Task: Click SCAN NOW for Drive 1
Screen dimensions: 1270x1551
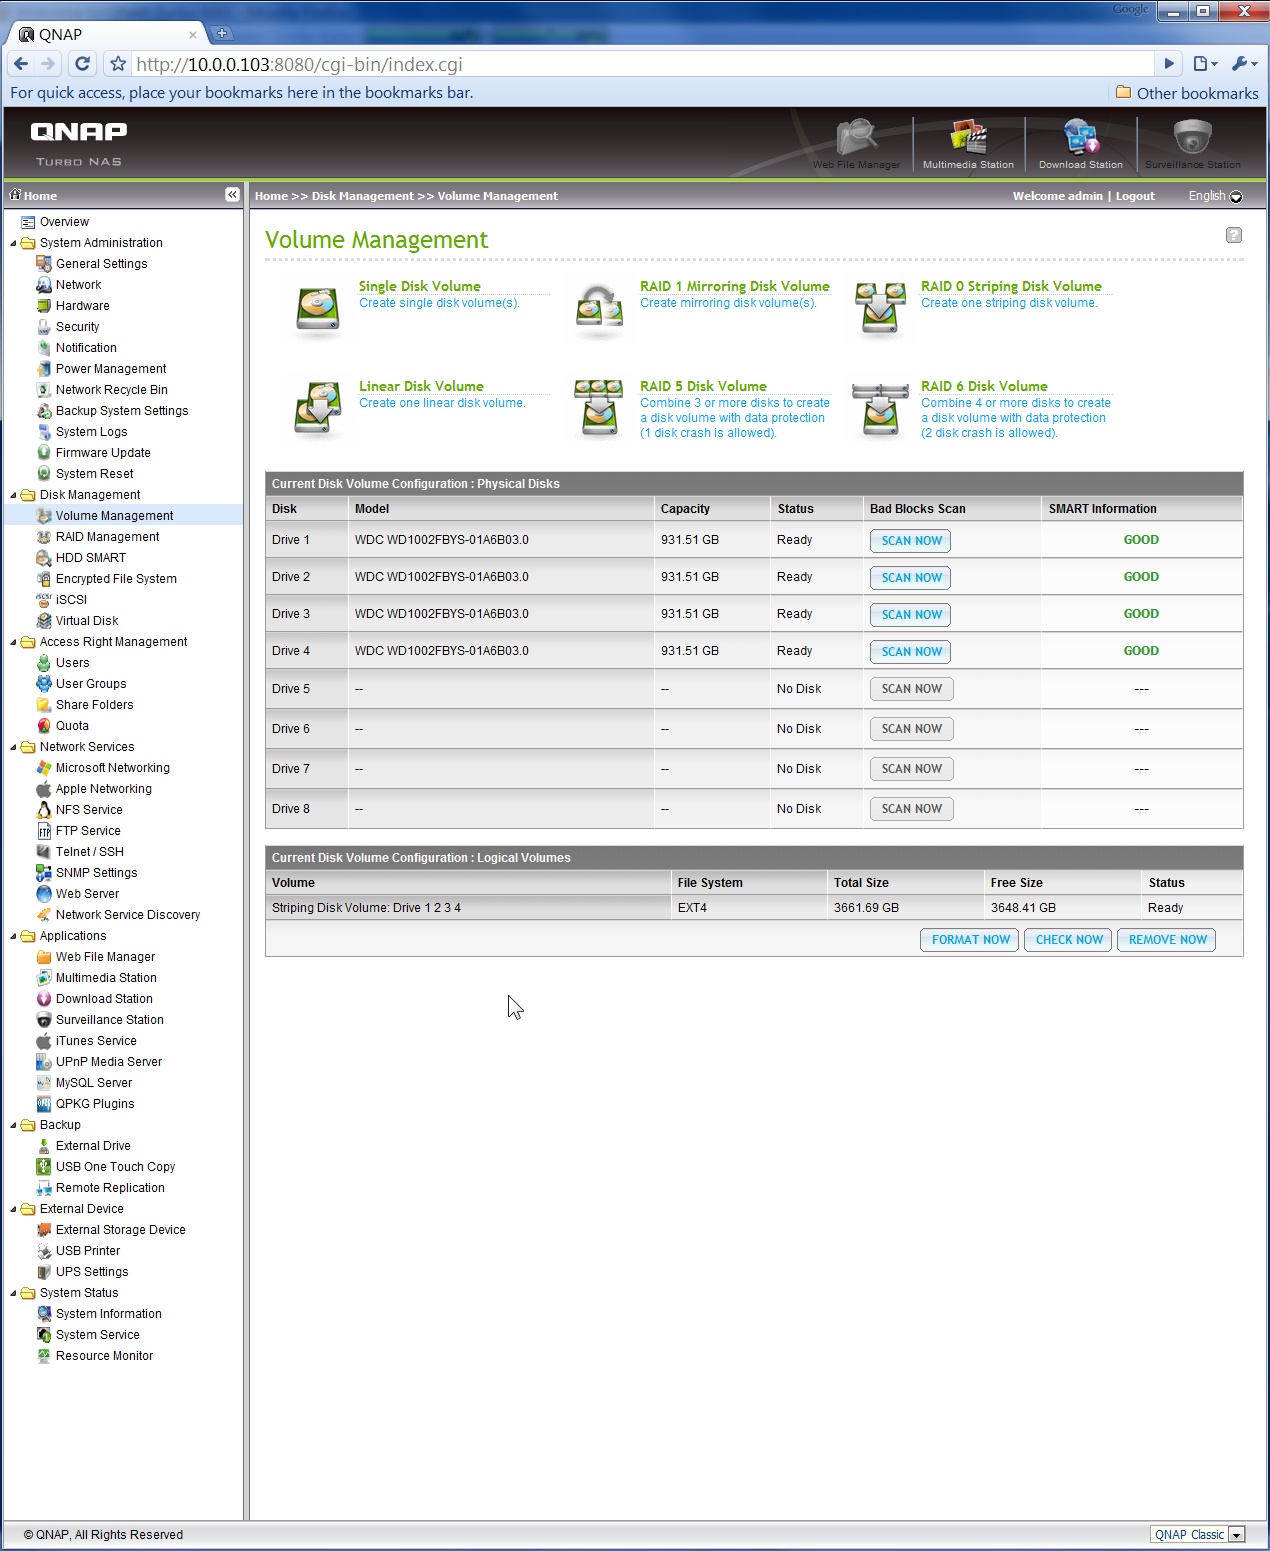Action: (910, 541)
